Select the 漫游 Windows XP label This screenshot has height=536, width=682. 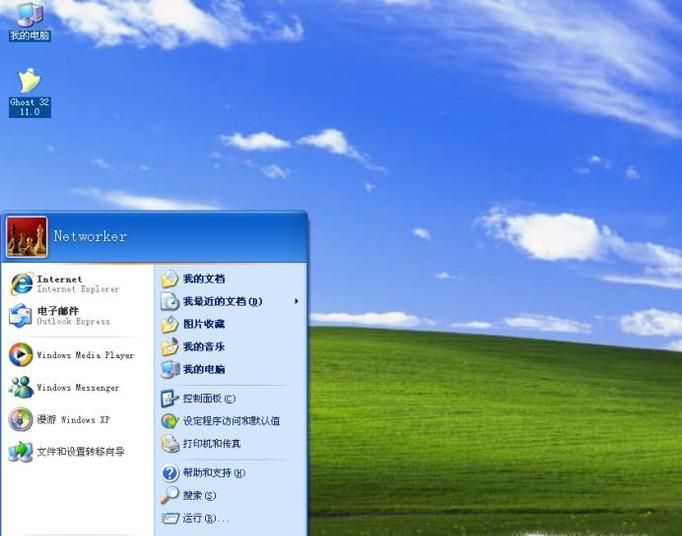pyautogui.click(x=73, y=419)
